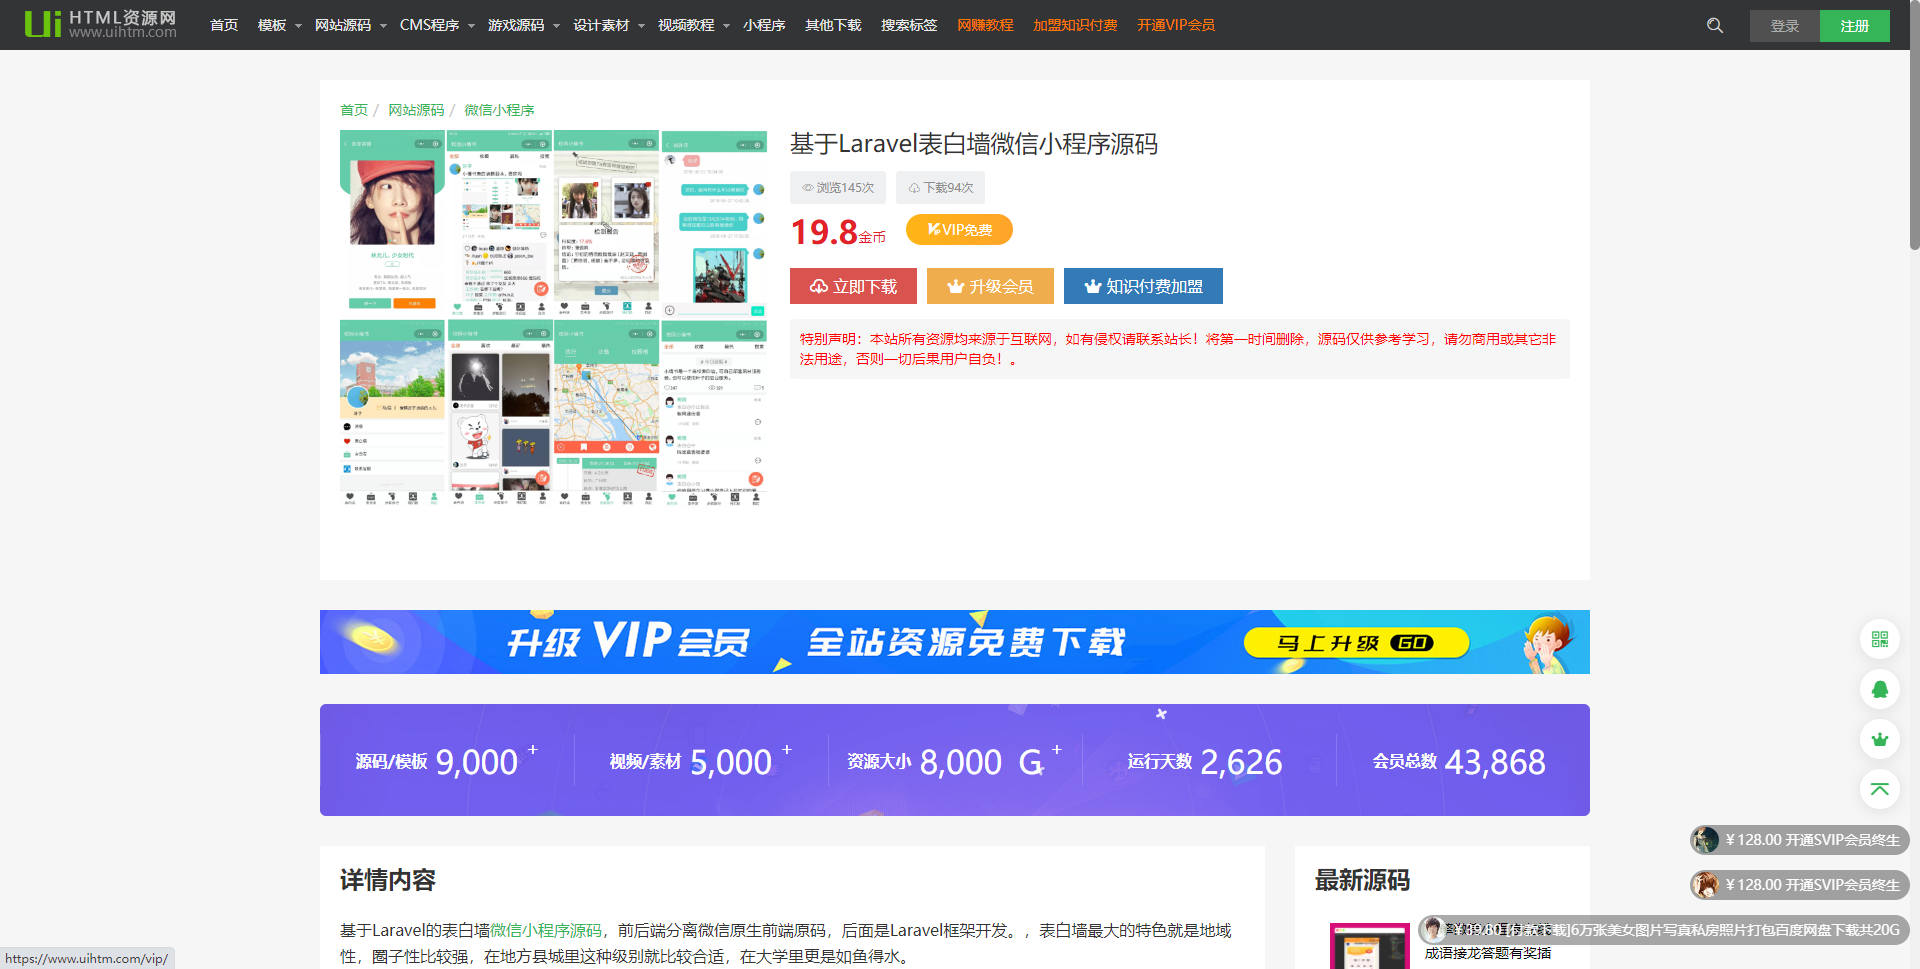
Task: Click the 下载94次 download count tag
Action: coord(940,187)
